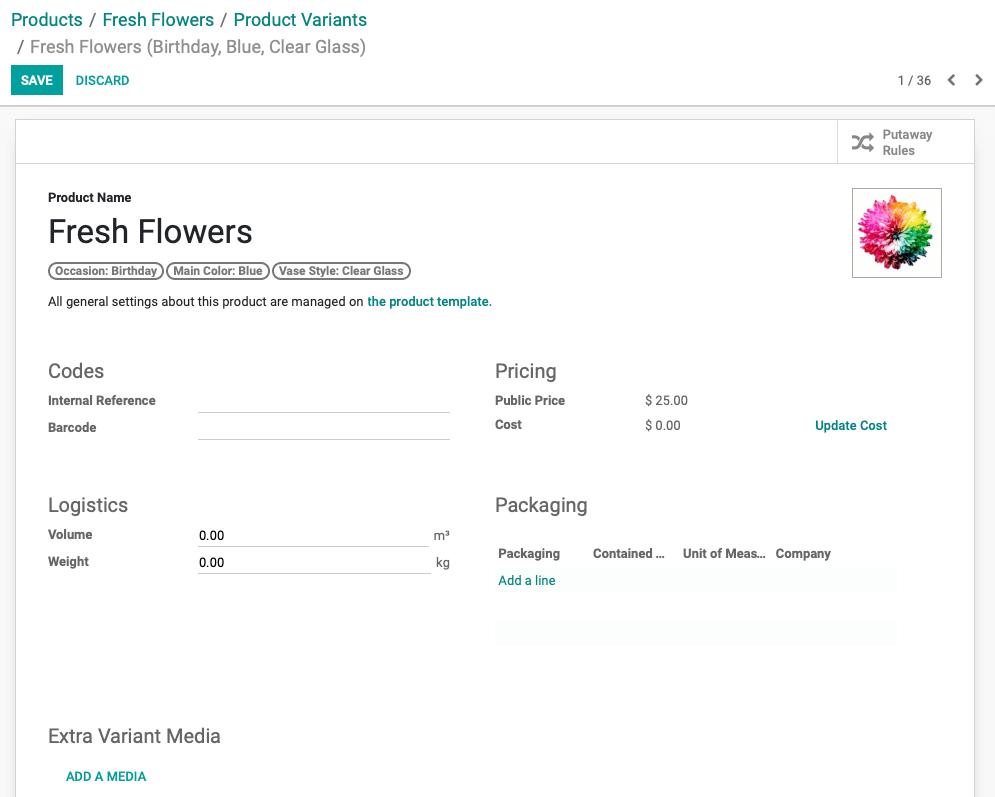Open the Fresh Flowers breadcrumb link
The height and width of the screenshot is (797, 995).
tap(158, 20)
